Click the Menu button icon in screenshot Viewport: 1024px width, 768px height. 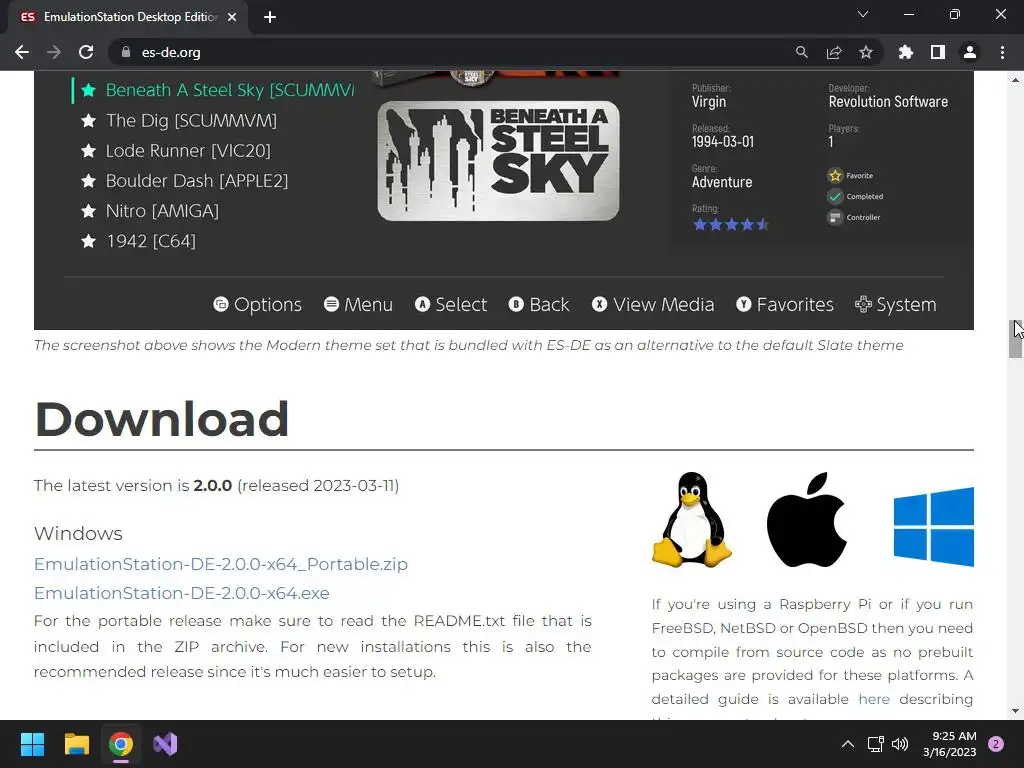pos(332,304)
